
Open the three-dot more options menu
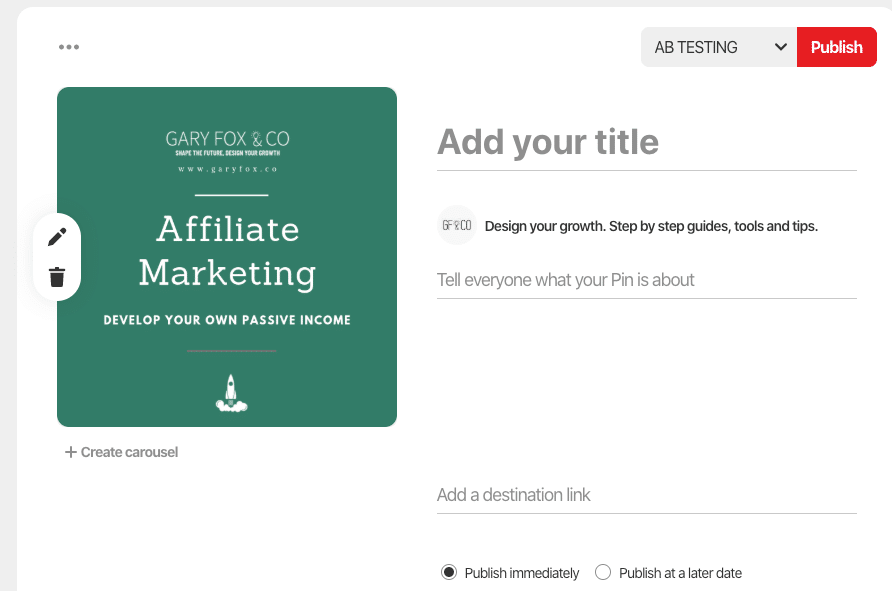pos(69,47)
